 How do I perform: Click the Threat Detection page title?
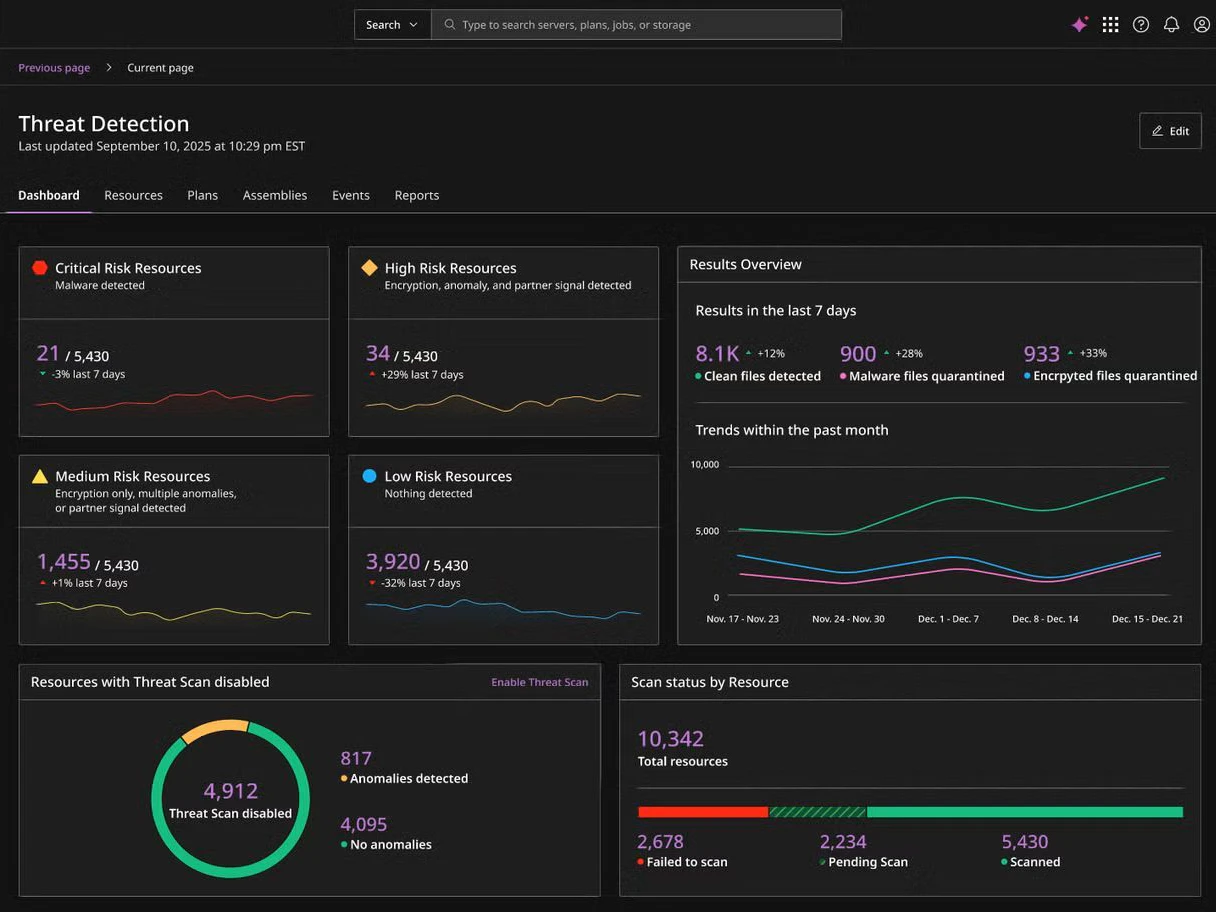(x=104, y=124)
